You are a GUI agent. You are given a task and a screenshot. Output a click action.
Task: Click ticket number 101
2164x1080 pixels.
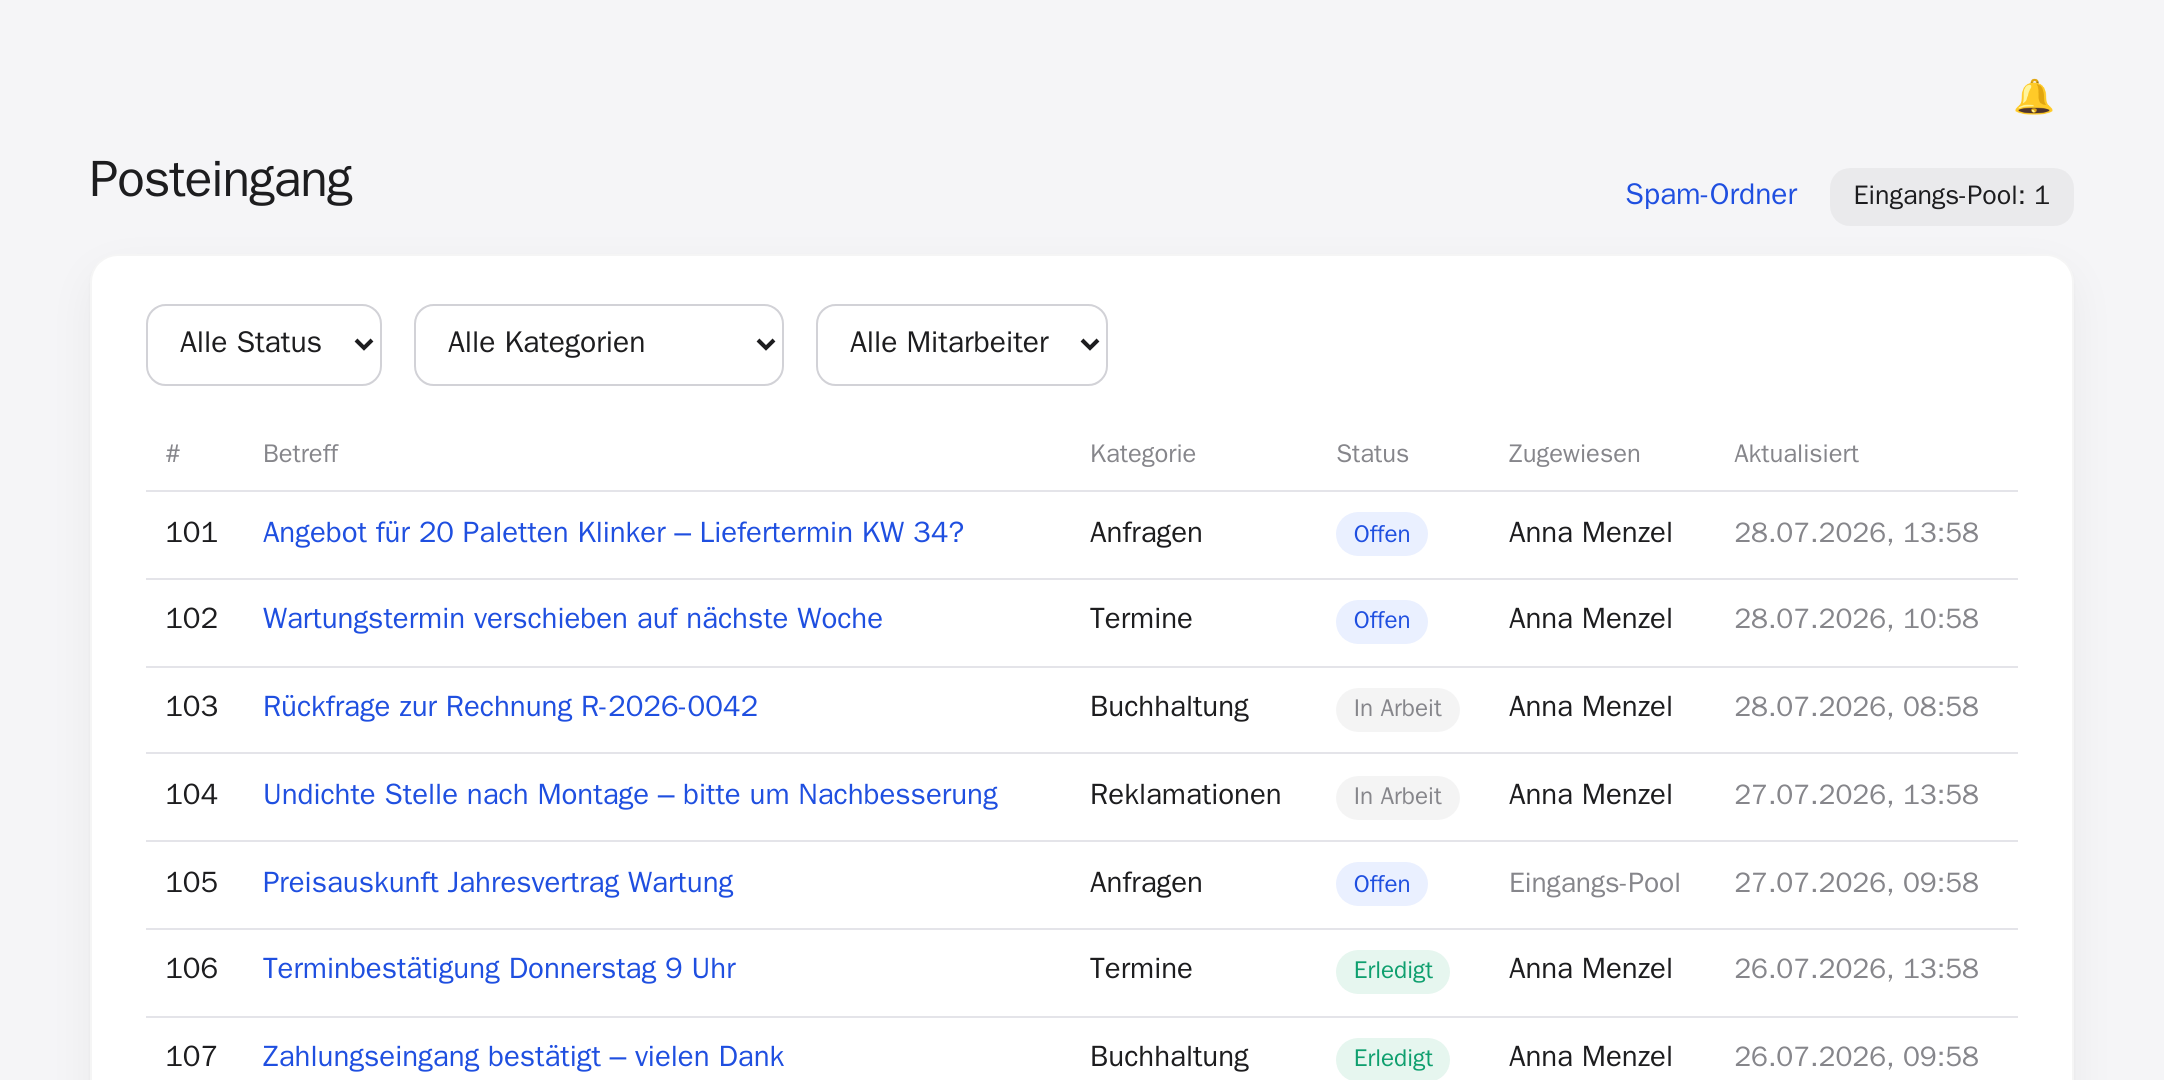point(191,533)
